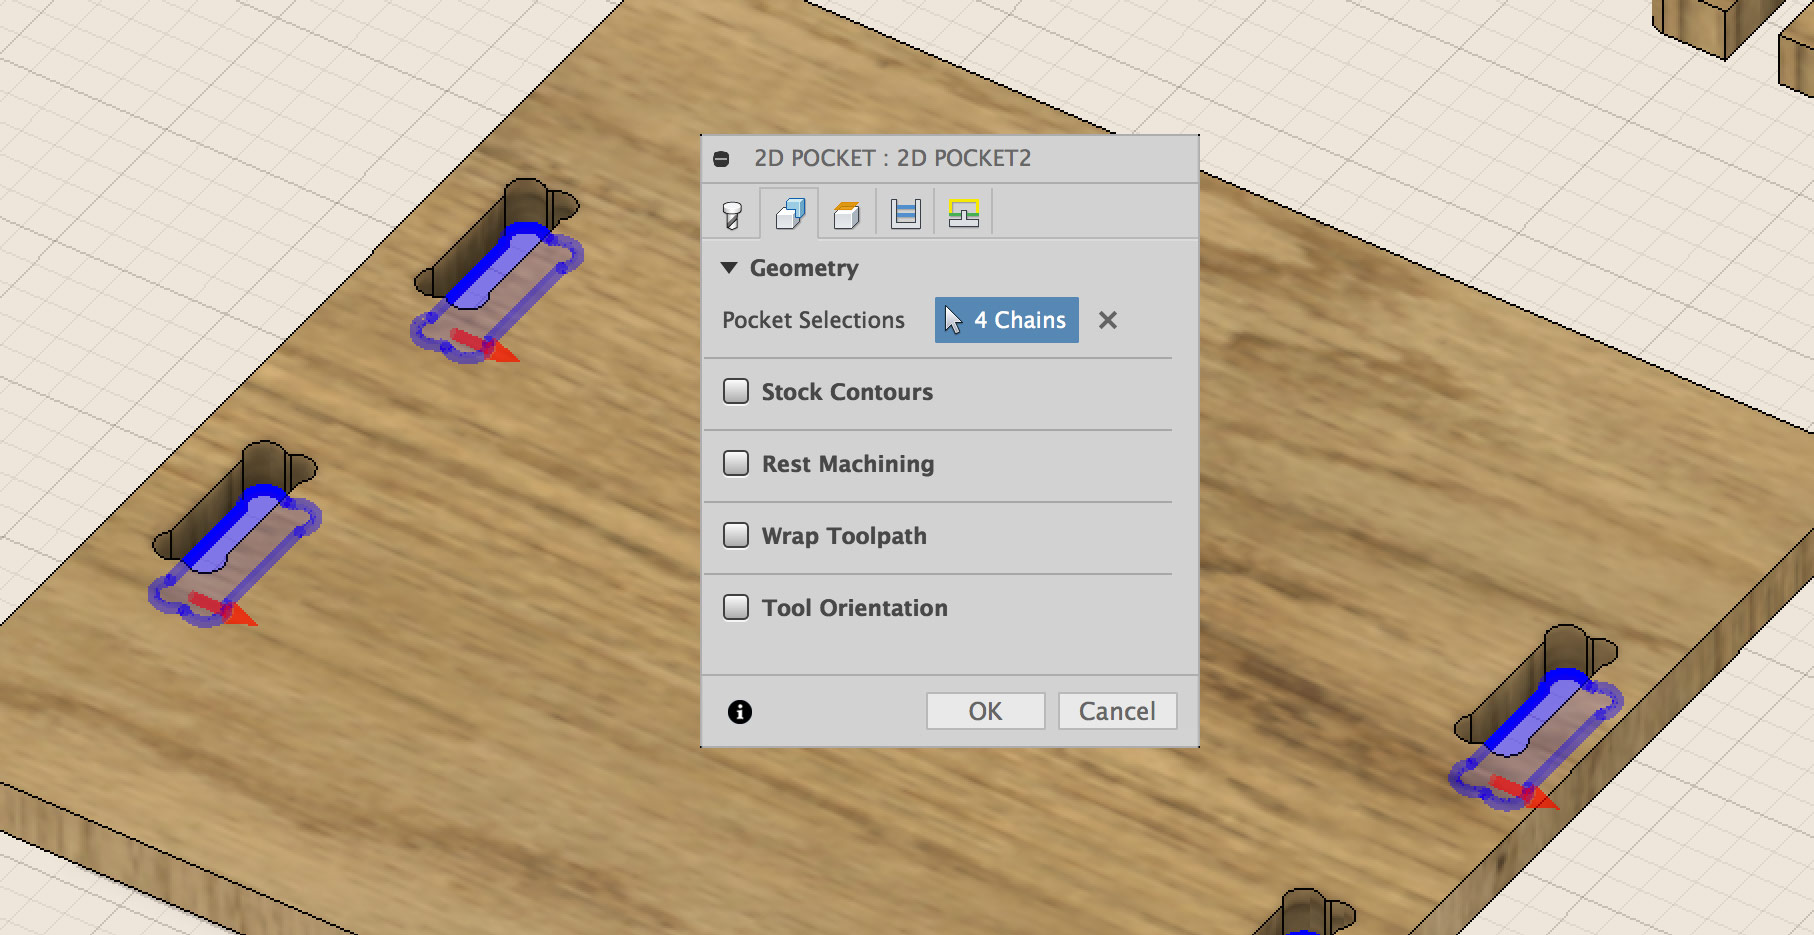Open the Tool tab of 2D Pocket dialog
This screenshot has height=935, width=1814.
coord(731,211)
